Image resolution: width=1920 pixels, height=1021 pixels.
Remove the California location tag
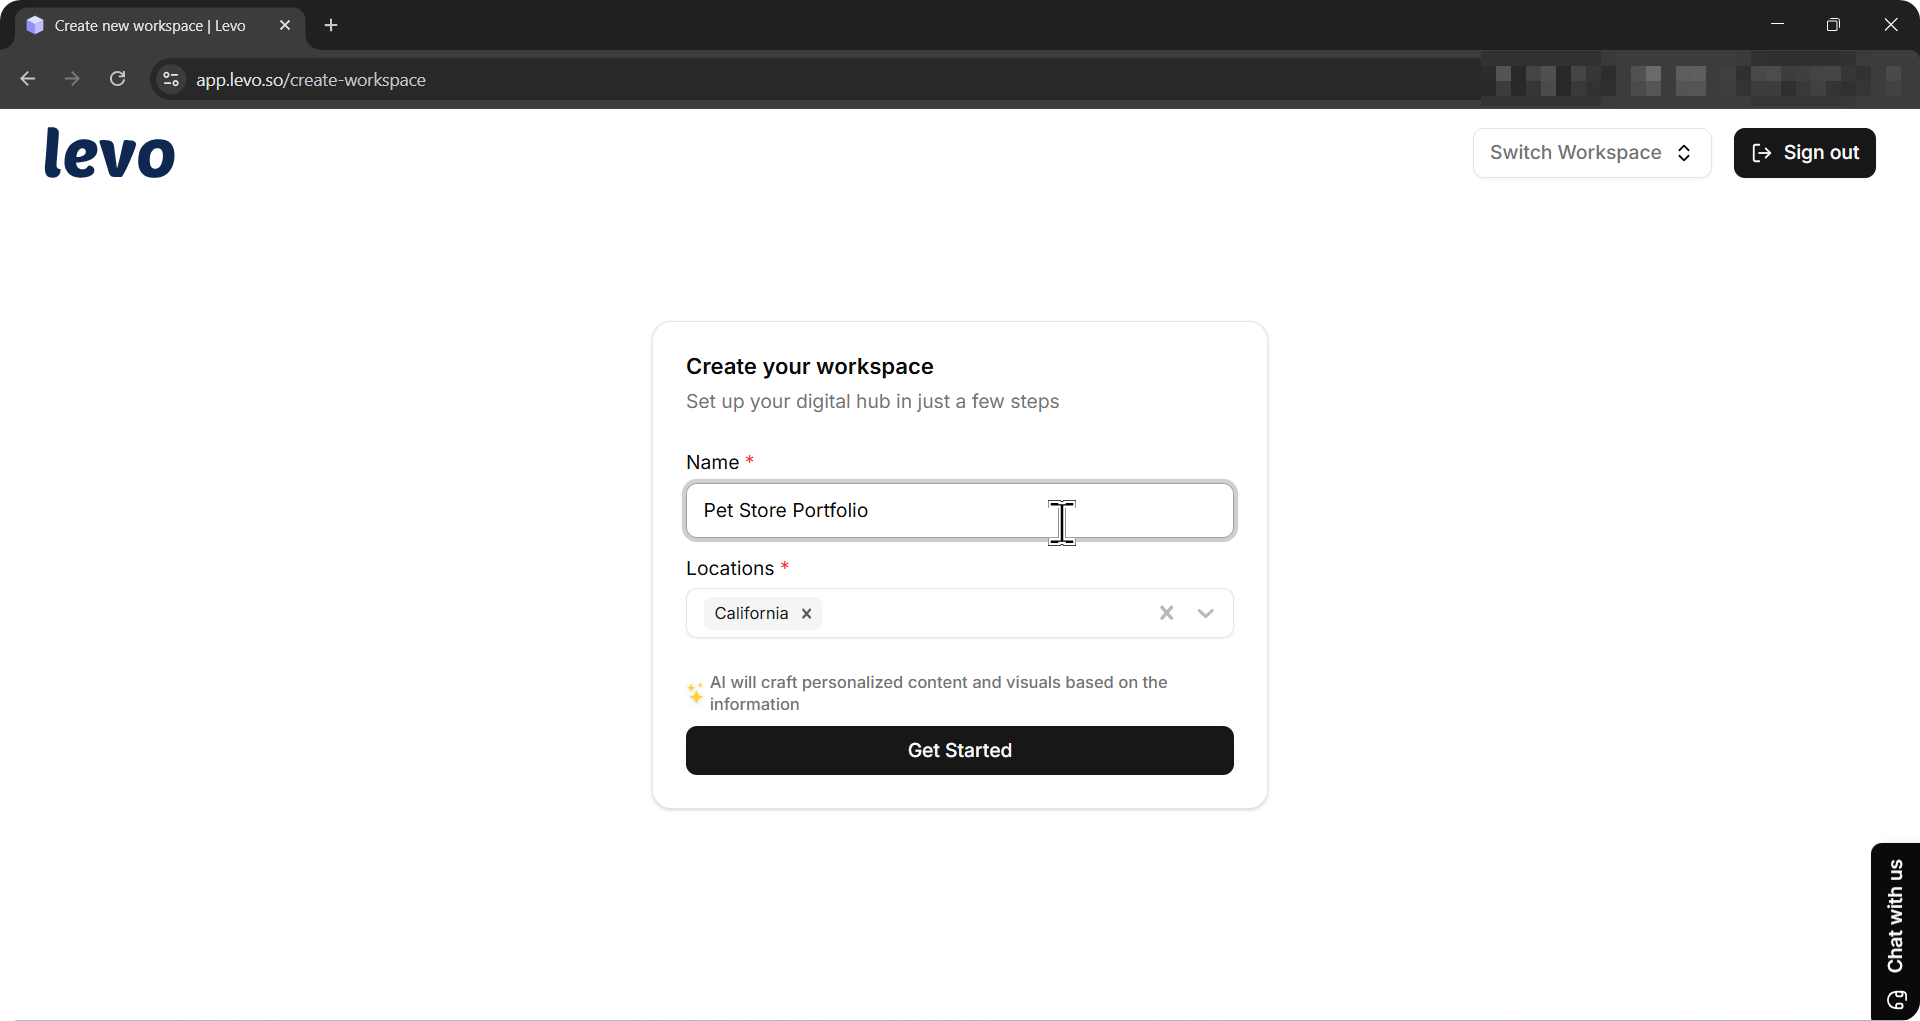[806, 614]
